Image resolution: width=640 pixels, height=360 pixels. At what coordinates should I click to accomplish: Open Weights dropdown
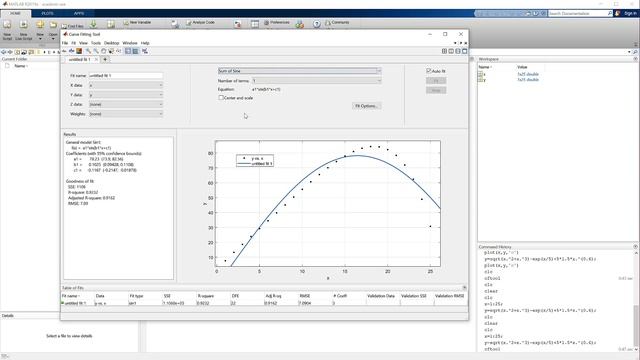point(126,114)
